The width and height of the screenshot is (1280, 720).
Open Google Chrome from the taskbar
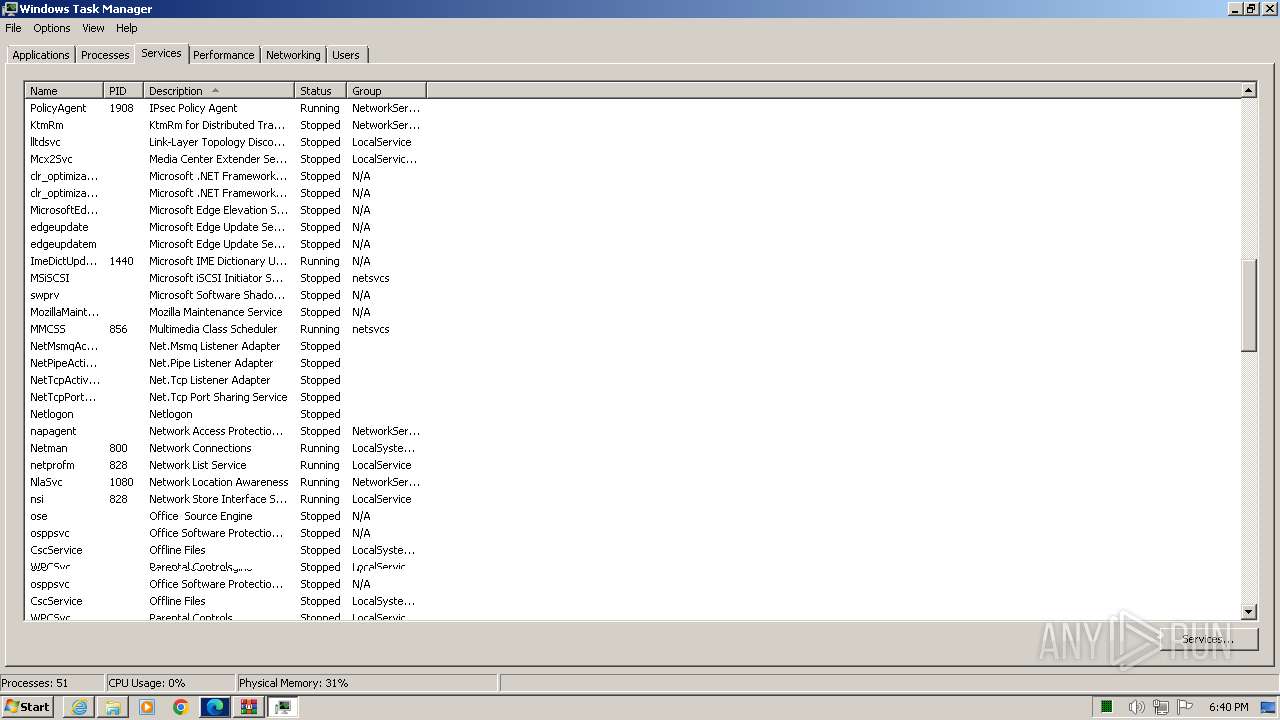pyautogui.click(x=181, y=707)
